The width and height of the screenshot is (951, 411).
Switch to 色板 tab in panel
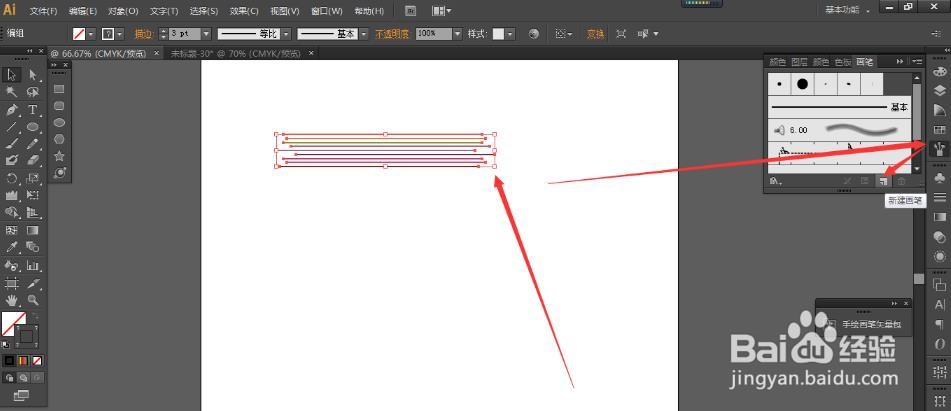[x=842, y=62]
